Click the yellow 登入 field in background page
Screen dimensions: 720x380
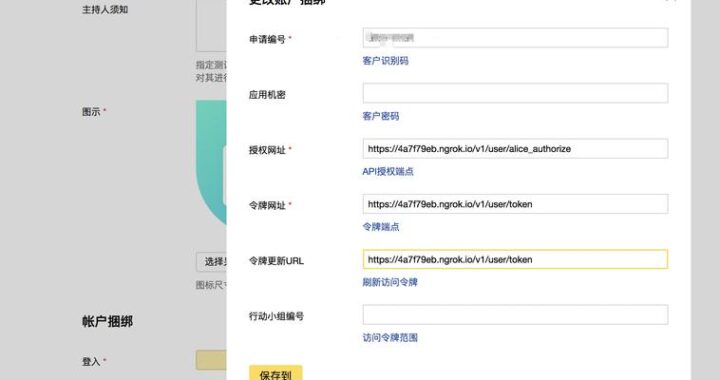(211, 360)
